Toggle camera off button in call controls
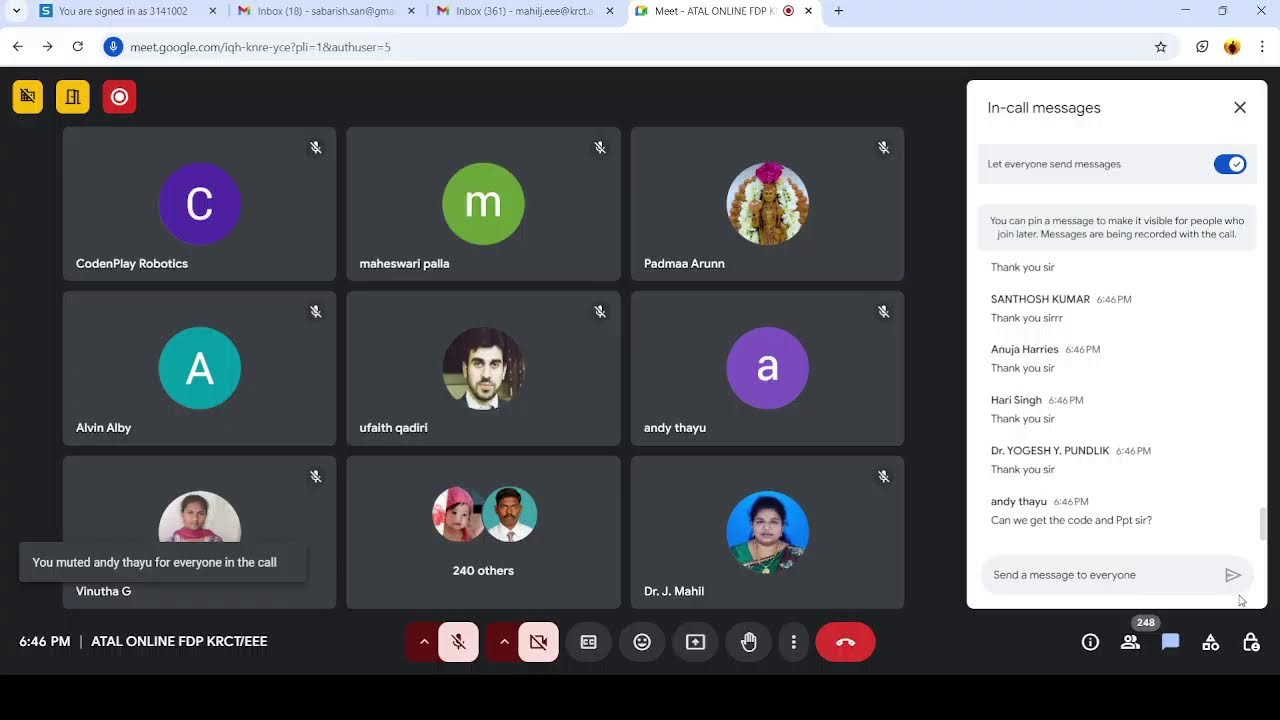Image resolution: width=1280 pixels, height=720 pixels. click(x=538, y=642)
